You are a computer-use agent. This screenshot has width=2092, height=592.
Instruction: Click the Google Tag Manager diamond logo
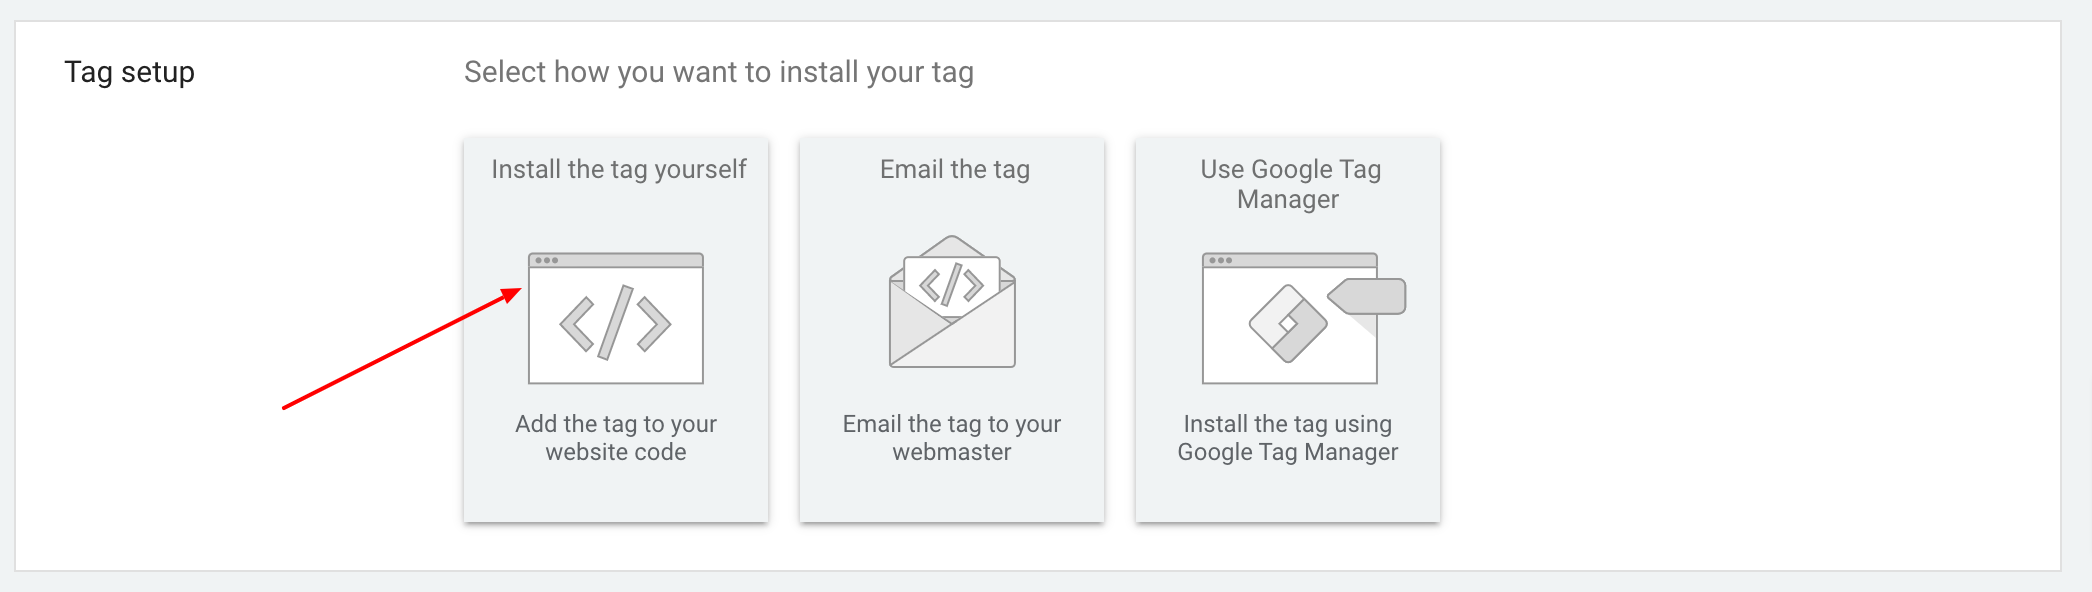[1288, 323]
